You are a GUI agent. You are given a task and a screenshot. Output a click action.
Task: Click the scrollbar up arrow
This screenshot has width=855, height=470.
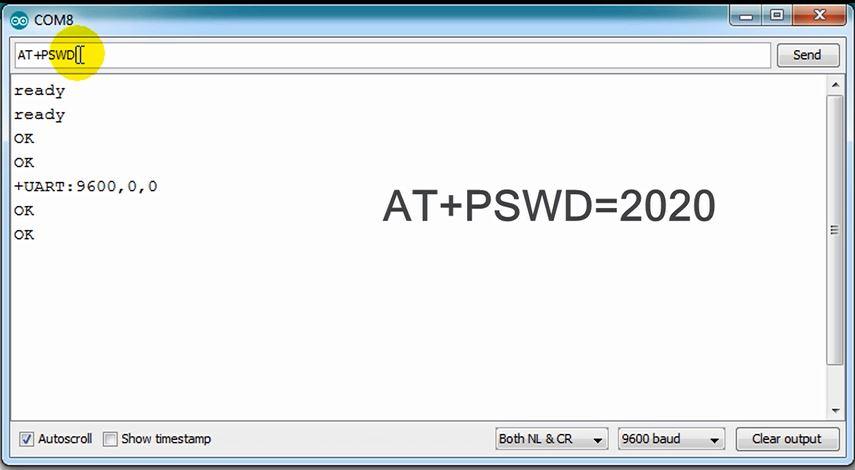pos(835,85)
